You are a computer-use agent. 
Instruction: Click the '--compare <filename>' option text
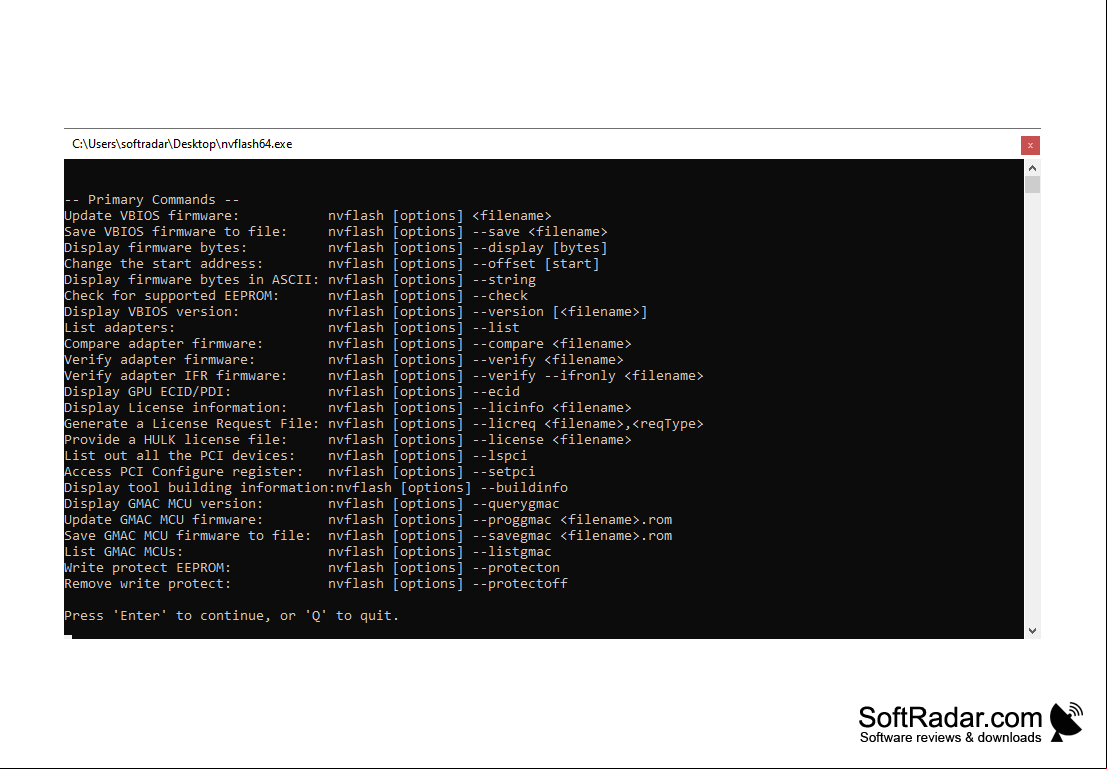pyautogui.click(x=552, y=344)
